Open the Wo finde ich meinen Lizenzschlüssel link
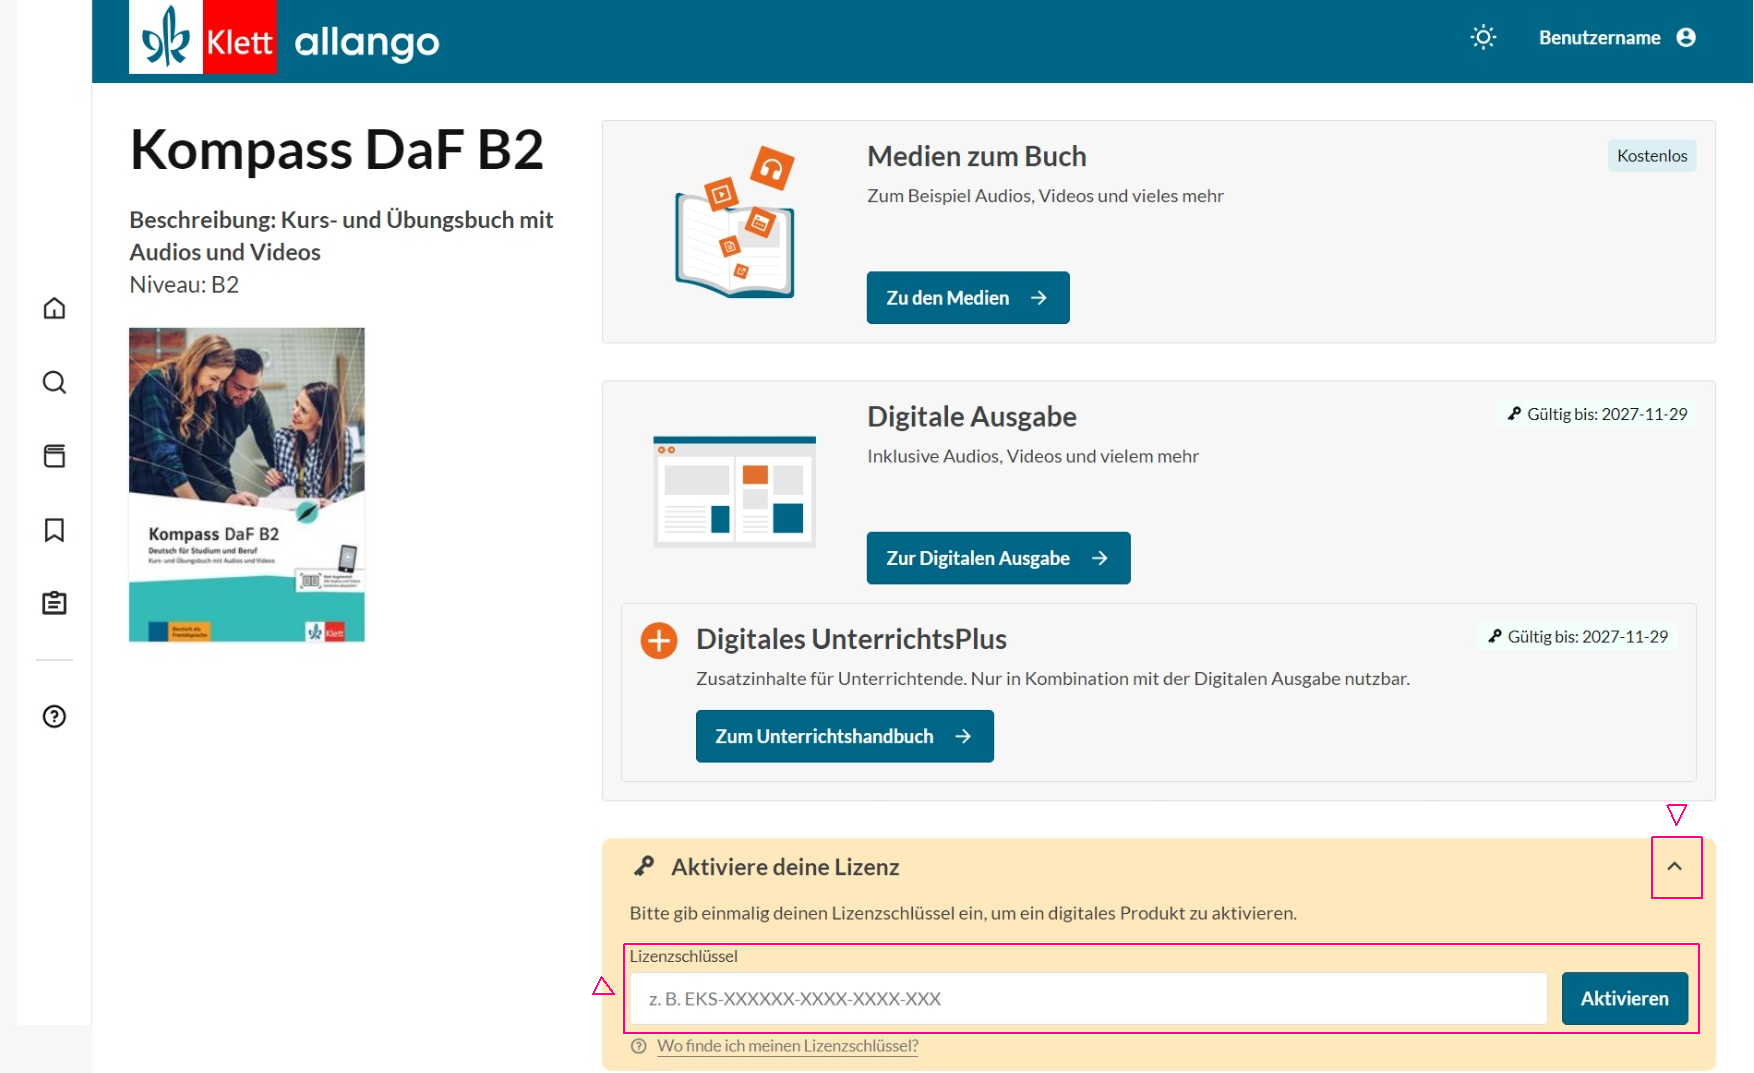Viewport: 1754px width, 1073px height. [x=787, y=1046]
